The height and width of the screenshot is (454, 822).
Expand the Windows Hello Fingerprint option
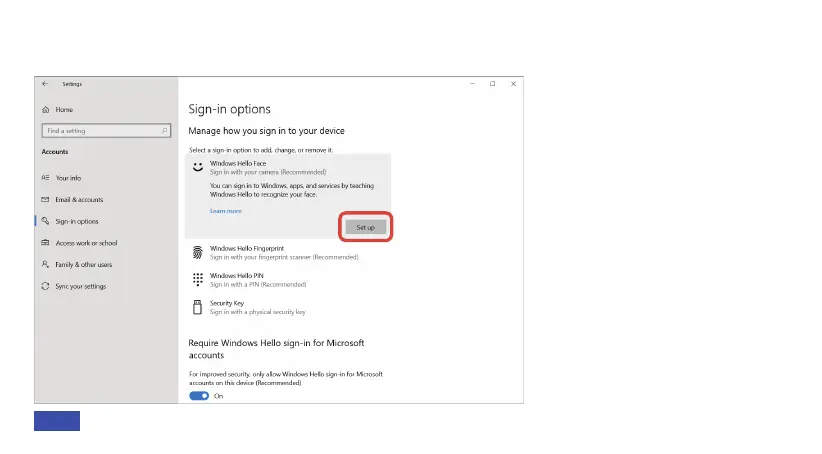[x=288, y=253]
